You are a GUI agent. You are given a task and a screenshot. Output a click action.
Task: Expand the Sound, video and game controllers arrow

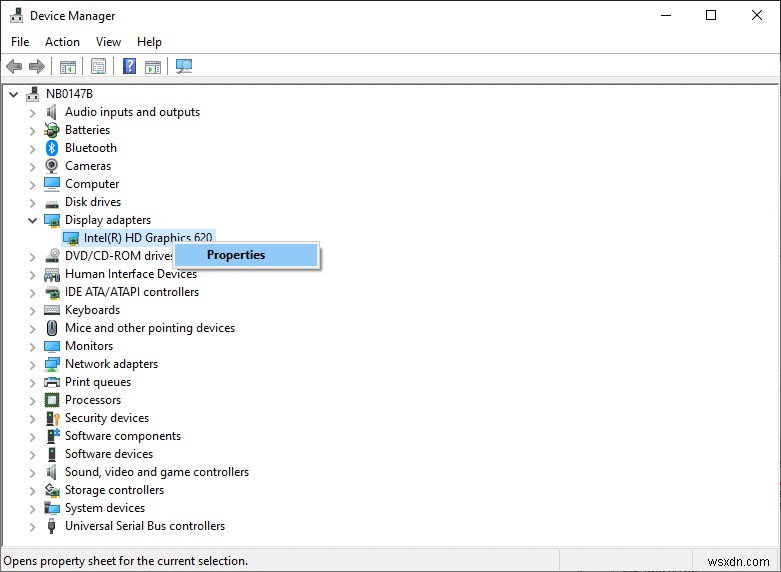(33, 472)
